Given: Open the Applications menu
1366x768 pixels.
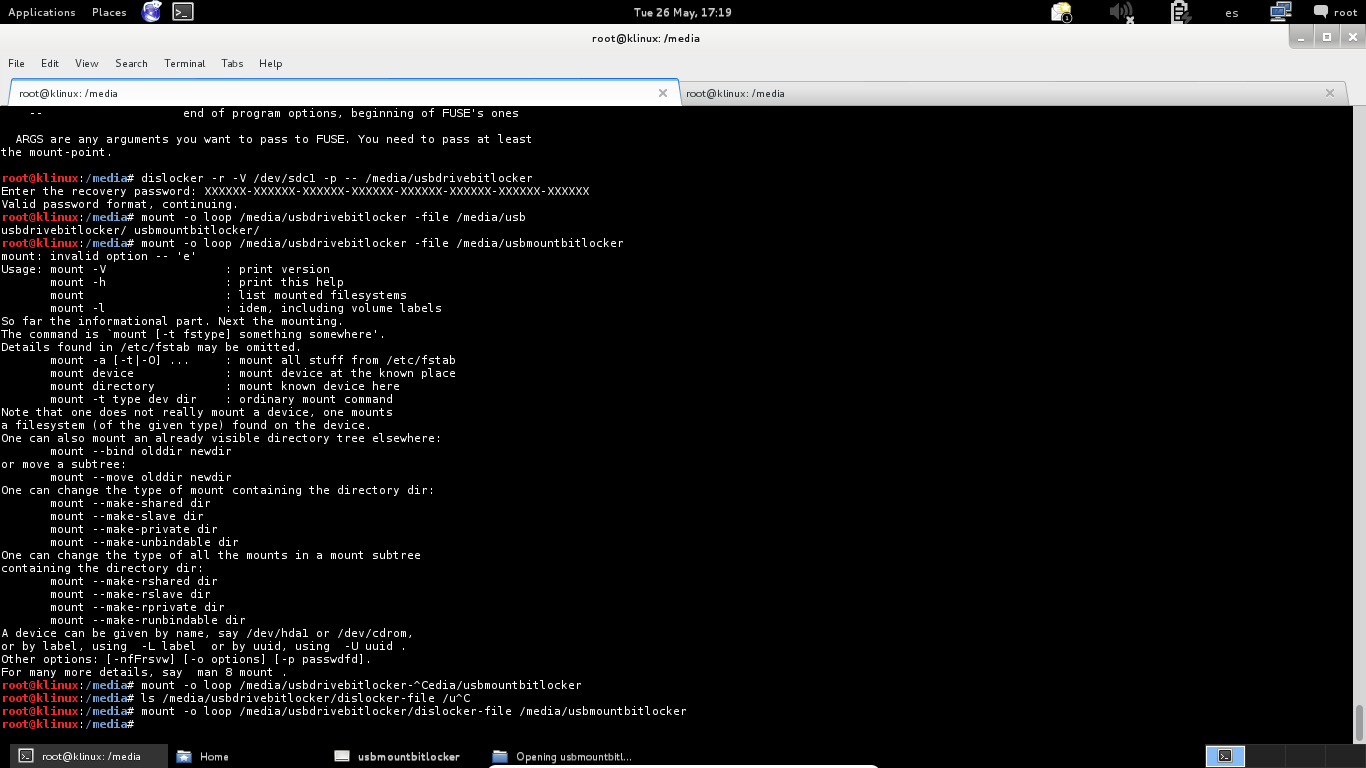Looking at the screenshot, I should [42, 12].
